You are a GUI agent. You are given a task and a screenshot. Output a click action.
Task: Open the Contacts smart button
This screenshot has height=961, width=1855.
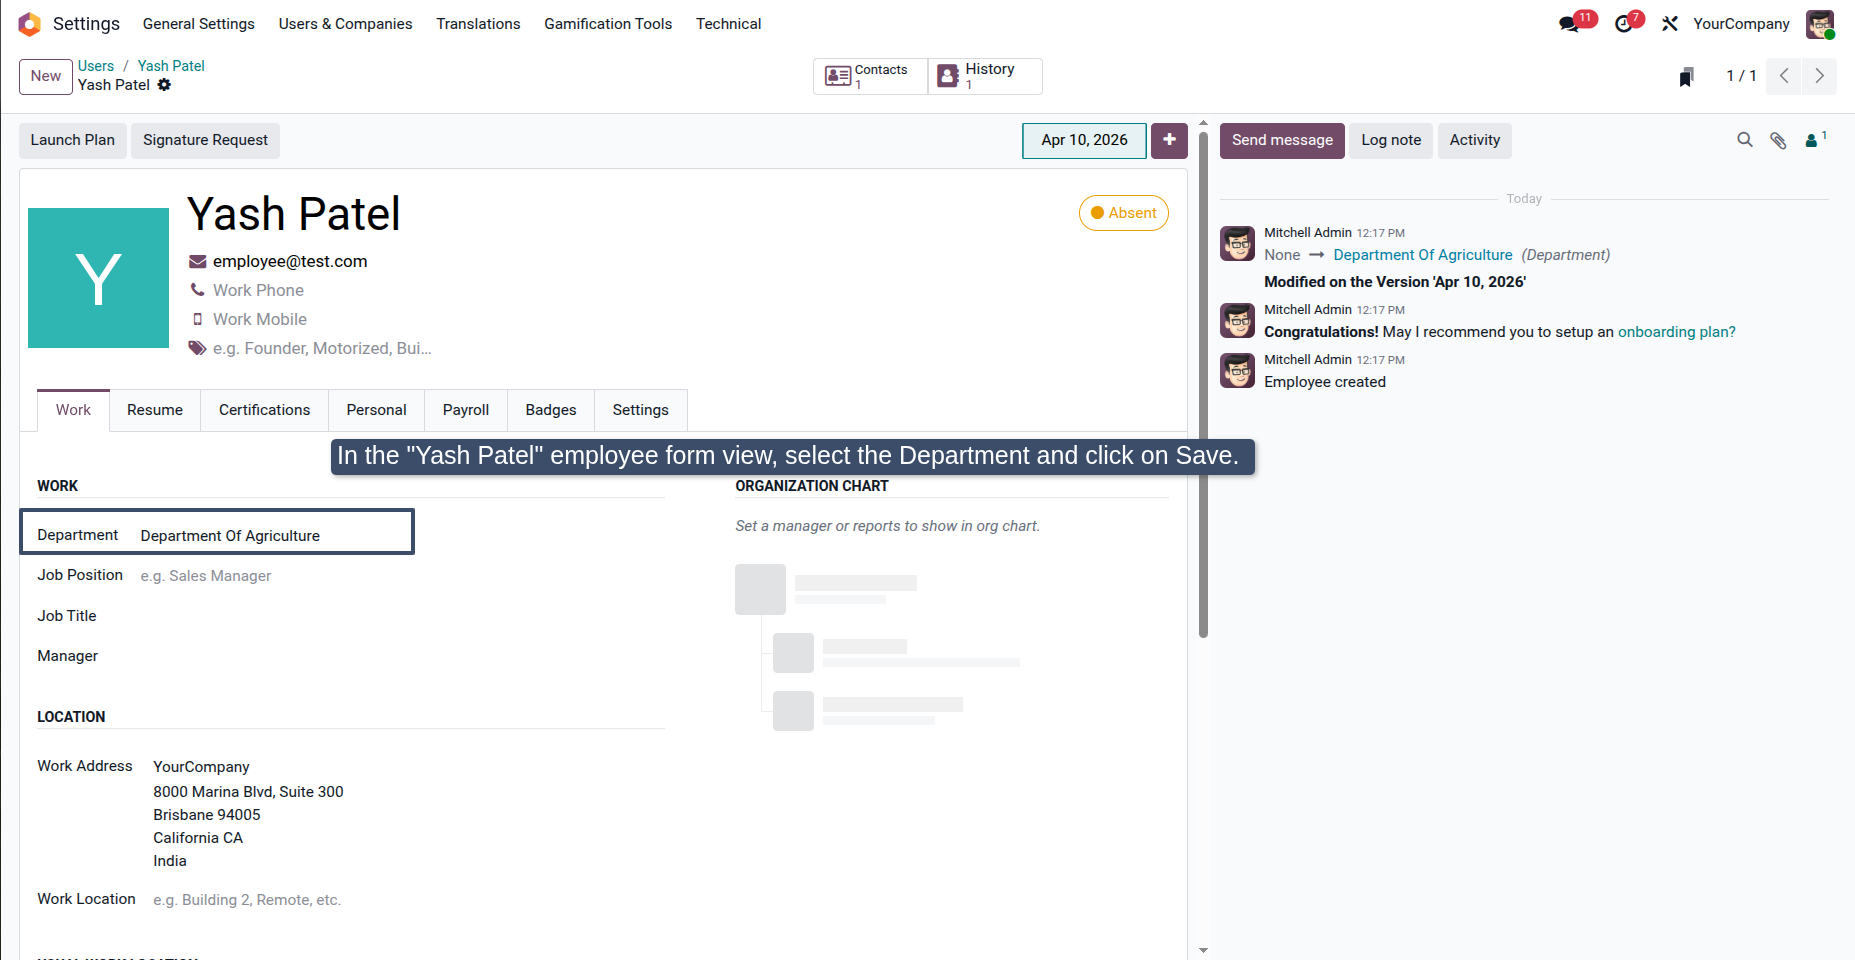[x=870, y=76]
